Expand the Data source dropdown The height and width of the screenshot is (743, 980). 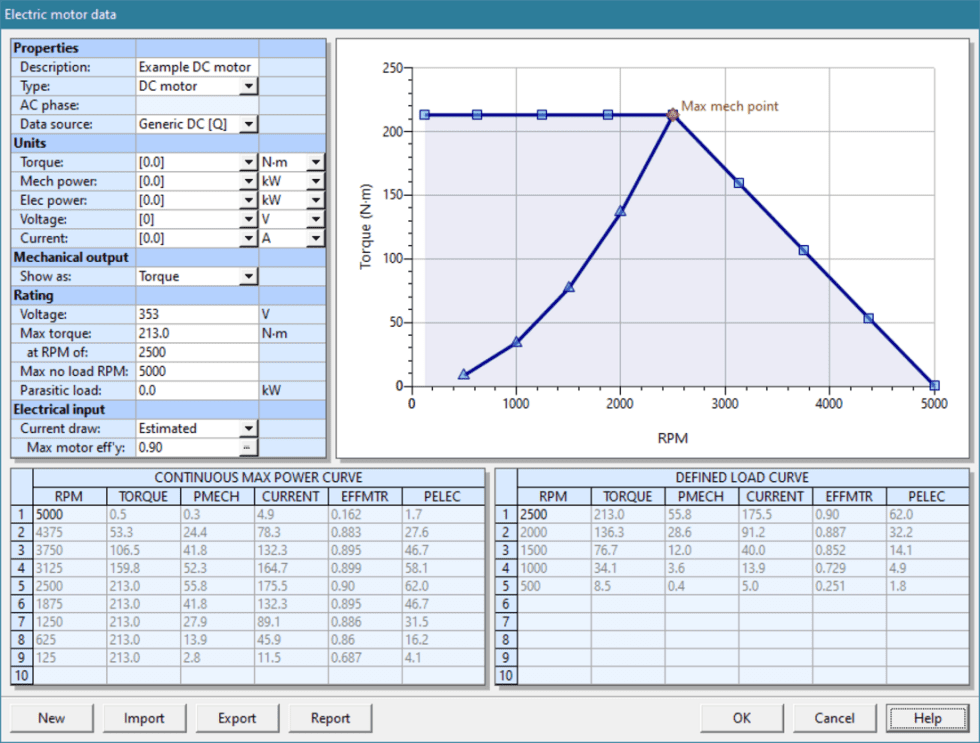pos(248,124)
